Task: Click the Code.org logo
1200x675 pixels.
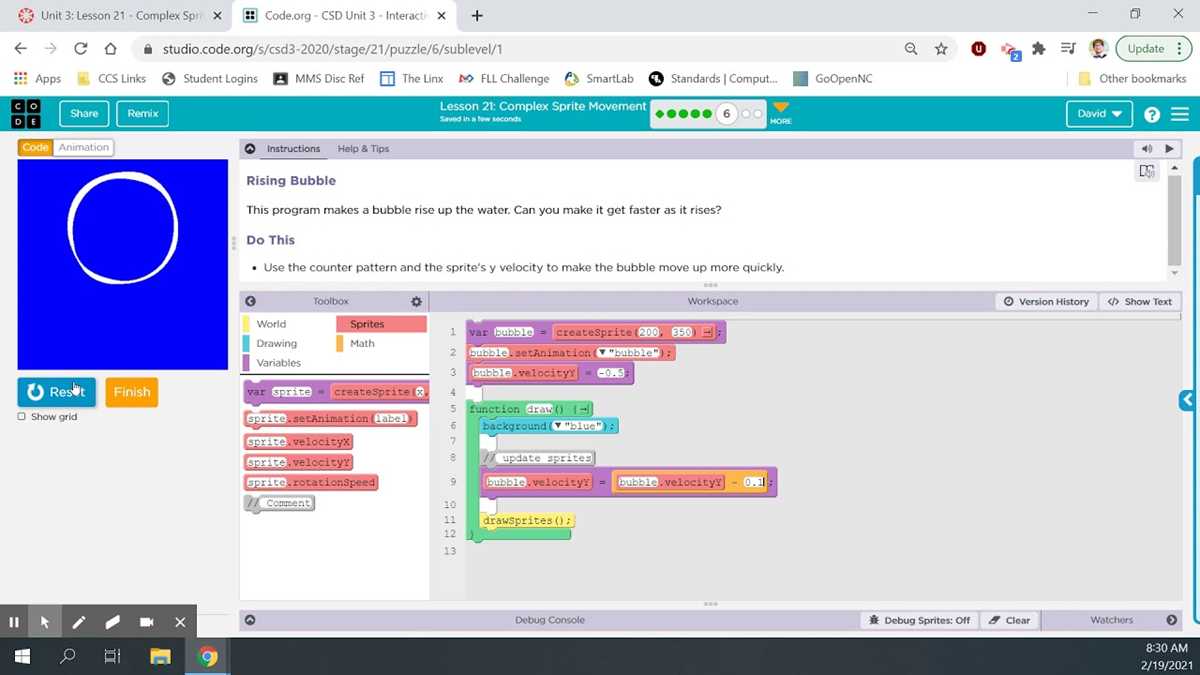Action: click(x=26, y=114)
